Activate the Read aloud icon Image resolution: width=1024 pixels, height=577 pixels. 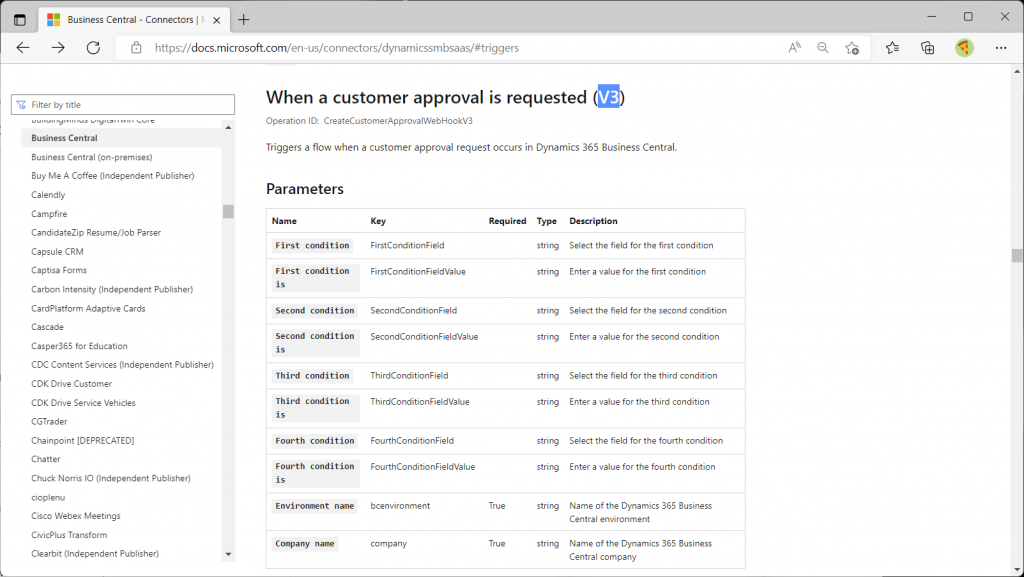794,48
